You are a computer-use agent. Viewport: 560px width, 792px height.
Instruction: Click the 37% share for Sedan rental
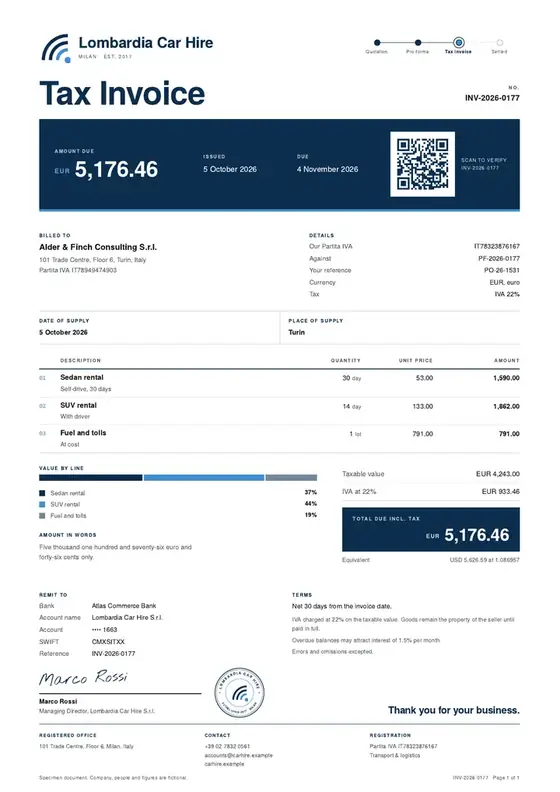[x=311, y=492]
